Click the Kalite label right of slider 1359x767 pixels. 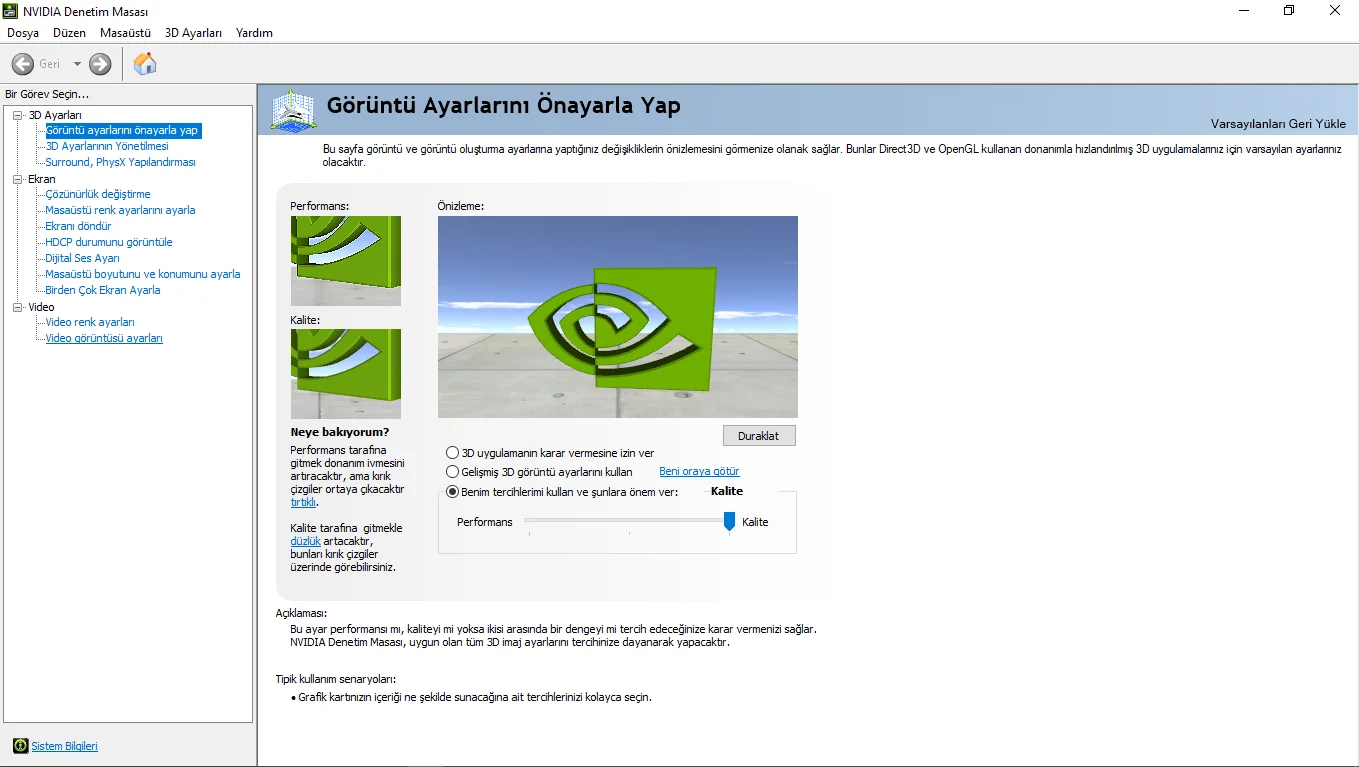coord(755,522)
